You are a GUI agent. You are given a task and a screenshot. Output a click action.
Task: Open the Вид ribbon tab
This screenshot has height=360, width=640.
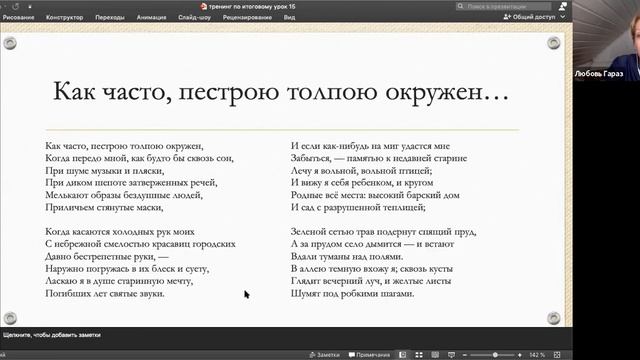click(289, 18)
